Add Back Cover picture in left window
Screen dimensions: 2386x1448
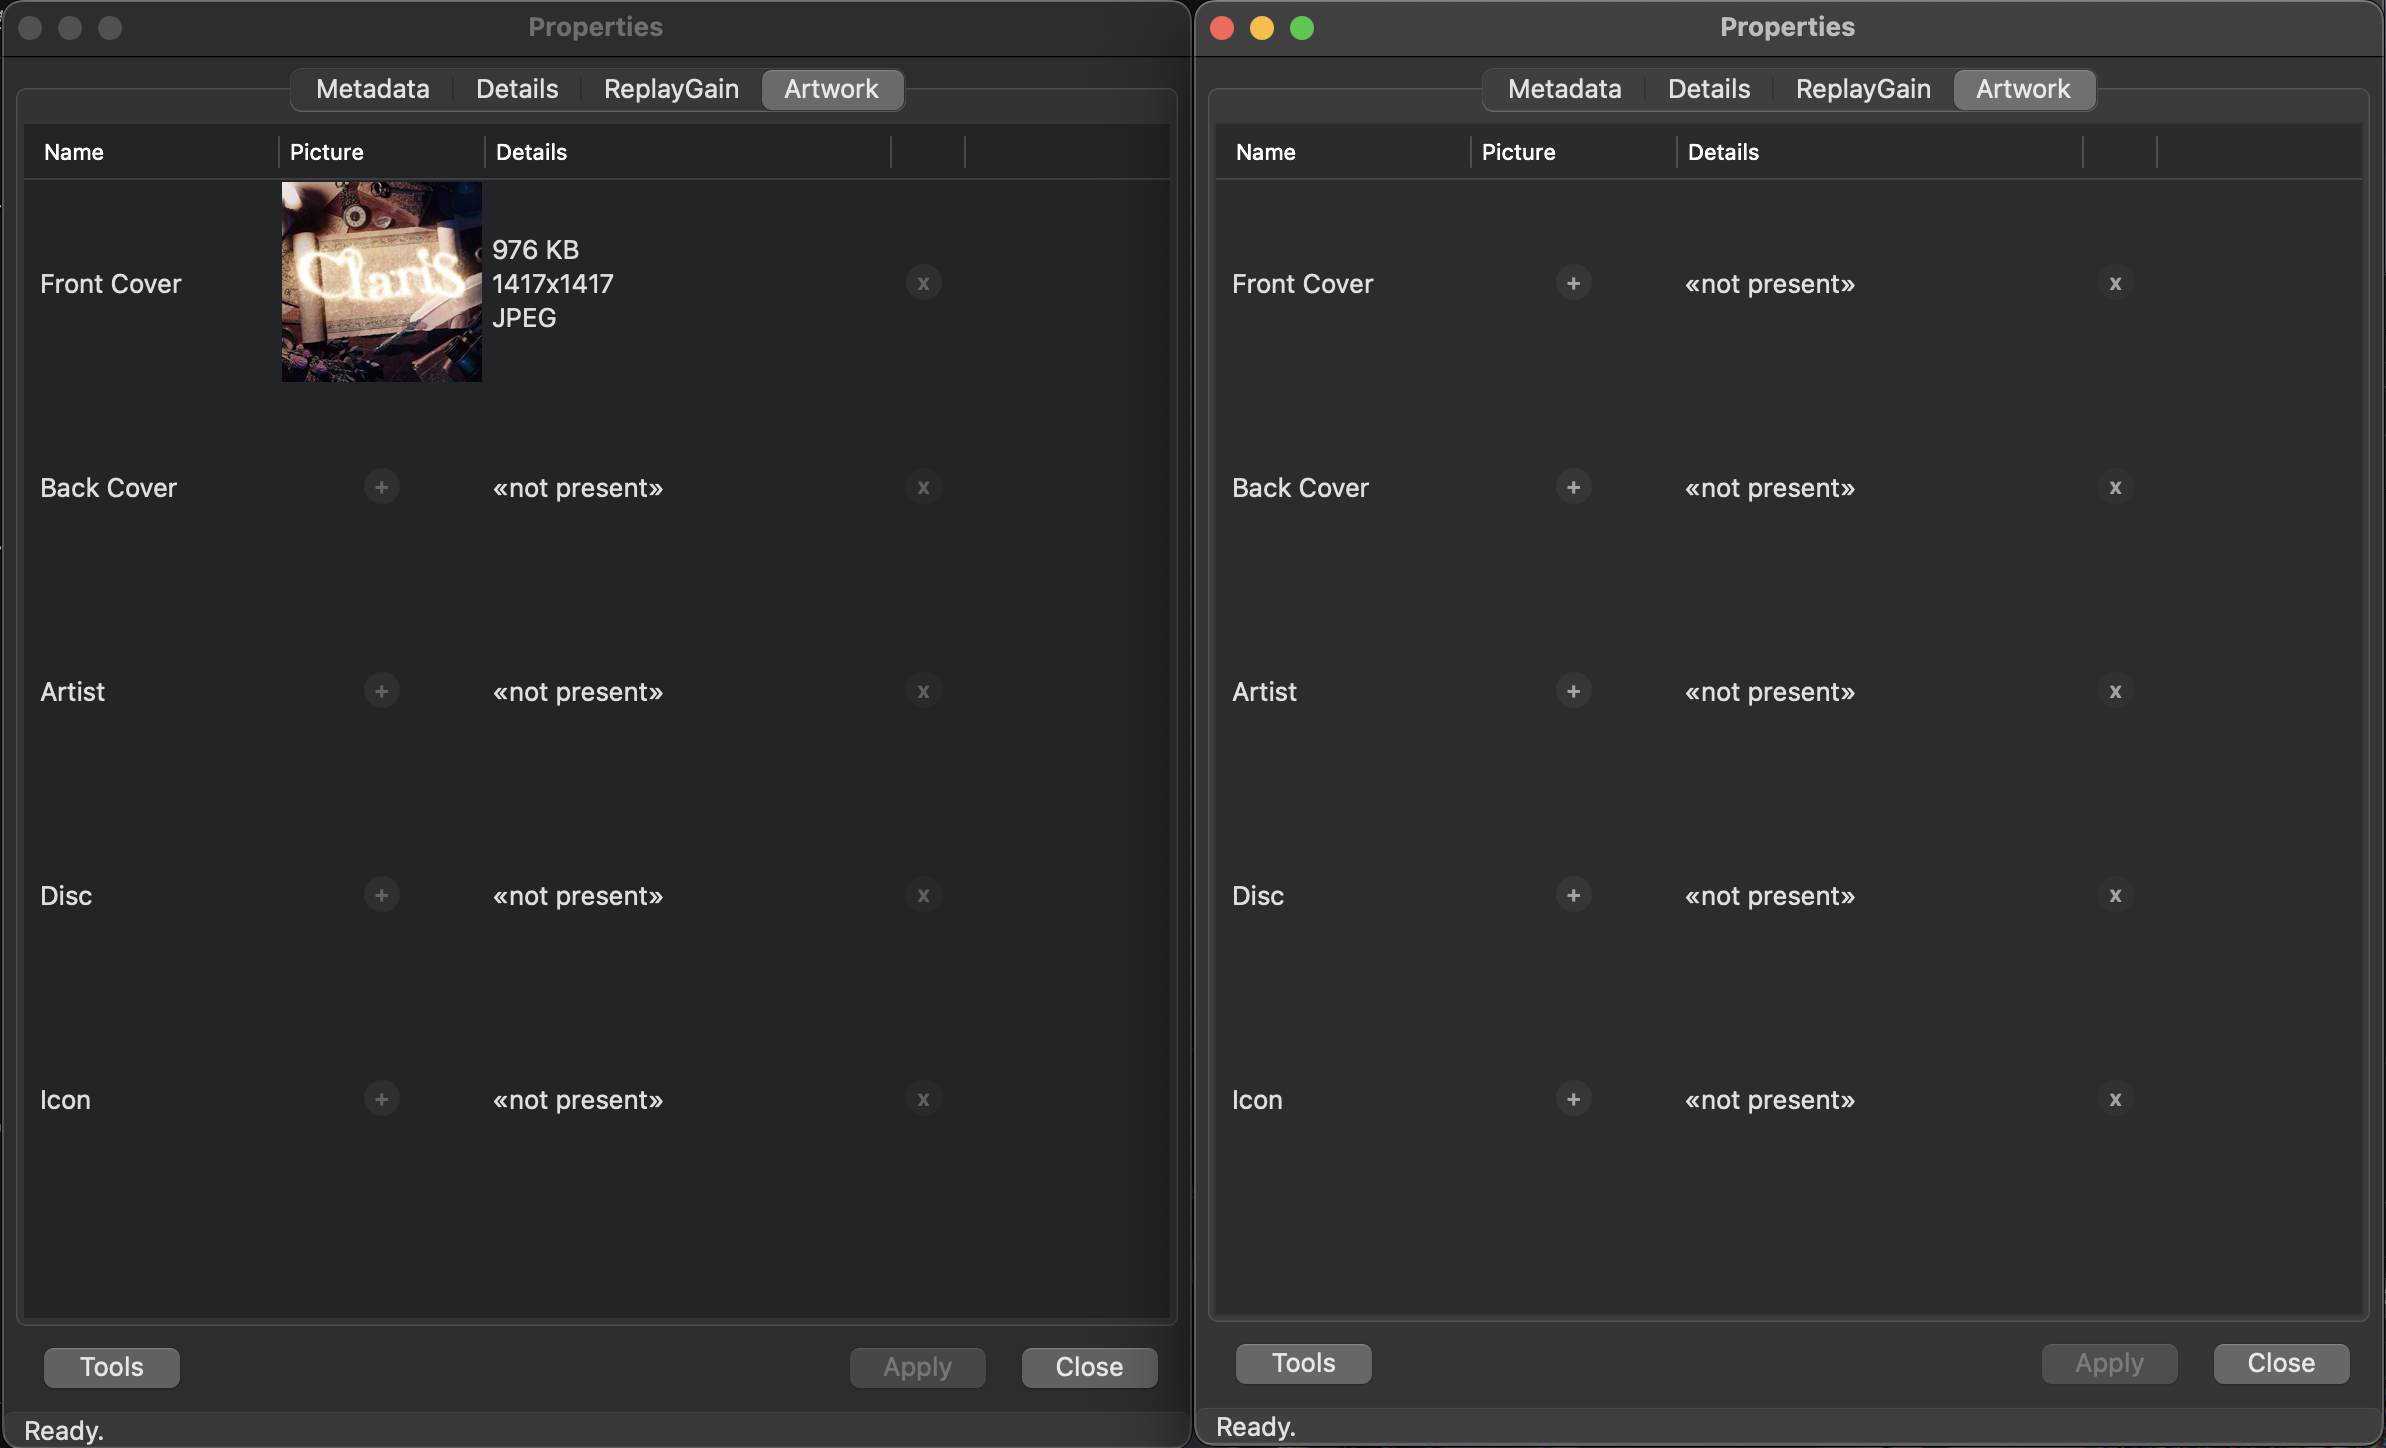tap(381, 487)
